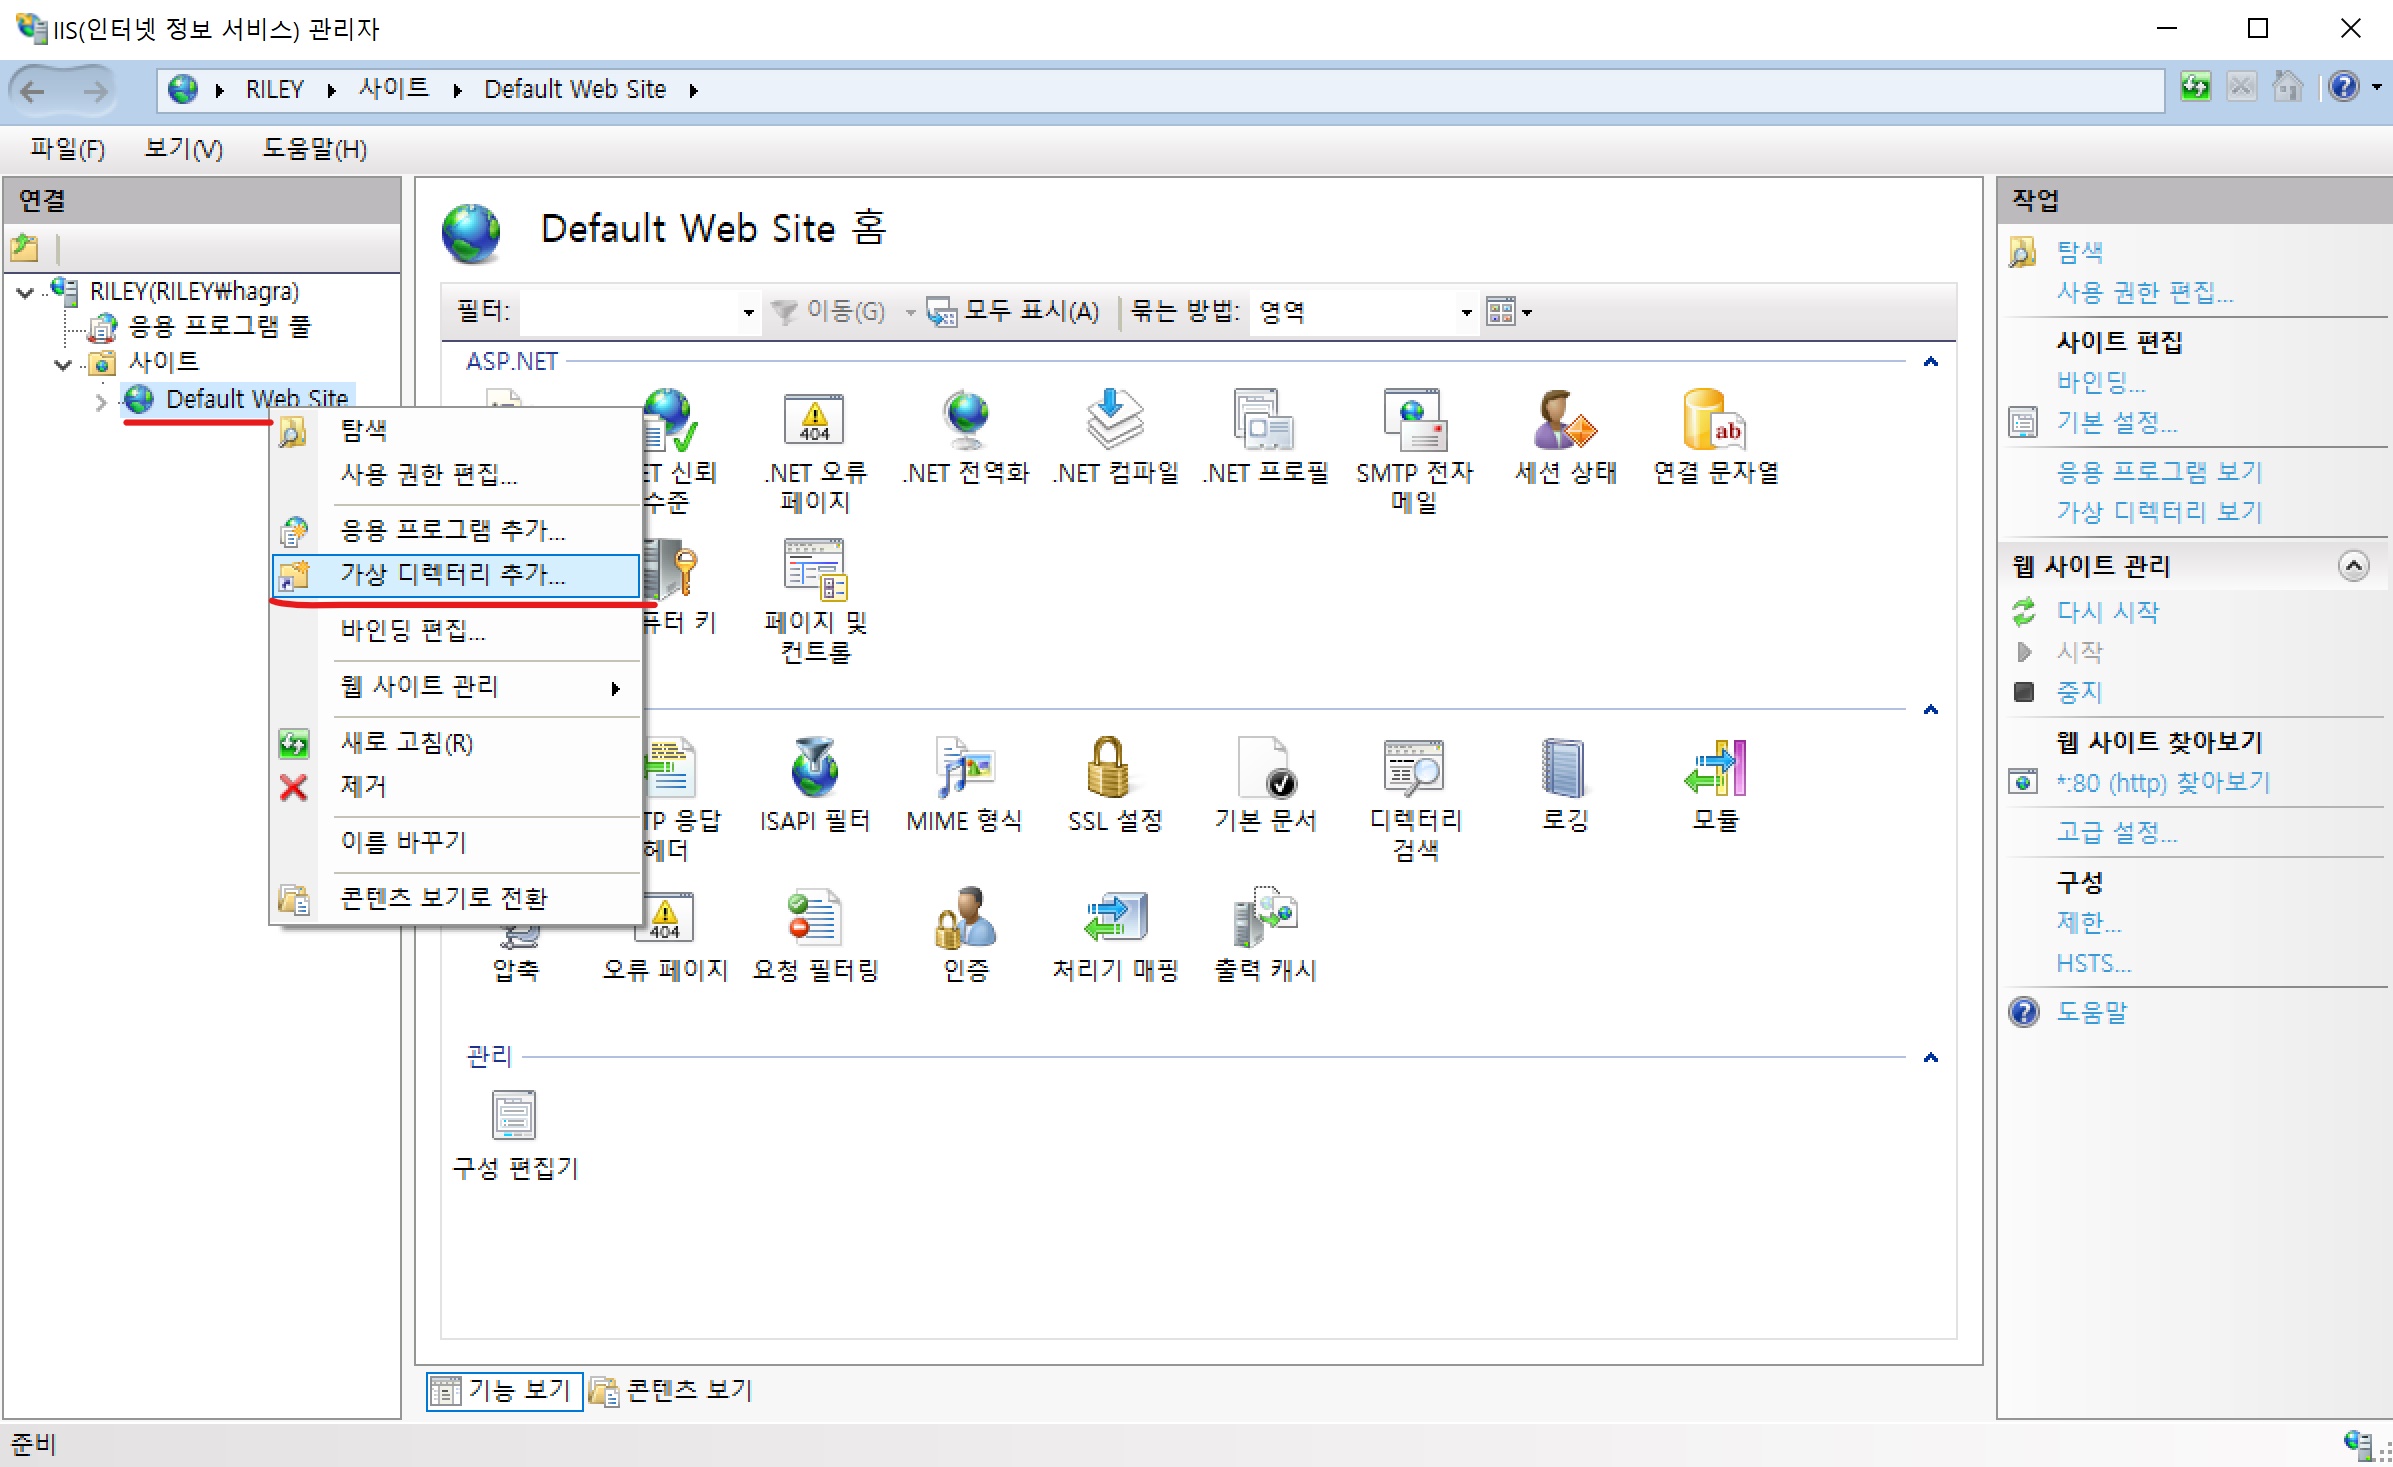2393x1467 pixels.
Task: Select 바인딩 편집 in context menu
Action: coord(455,631)
